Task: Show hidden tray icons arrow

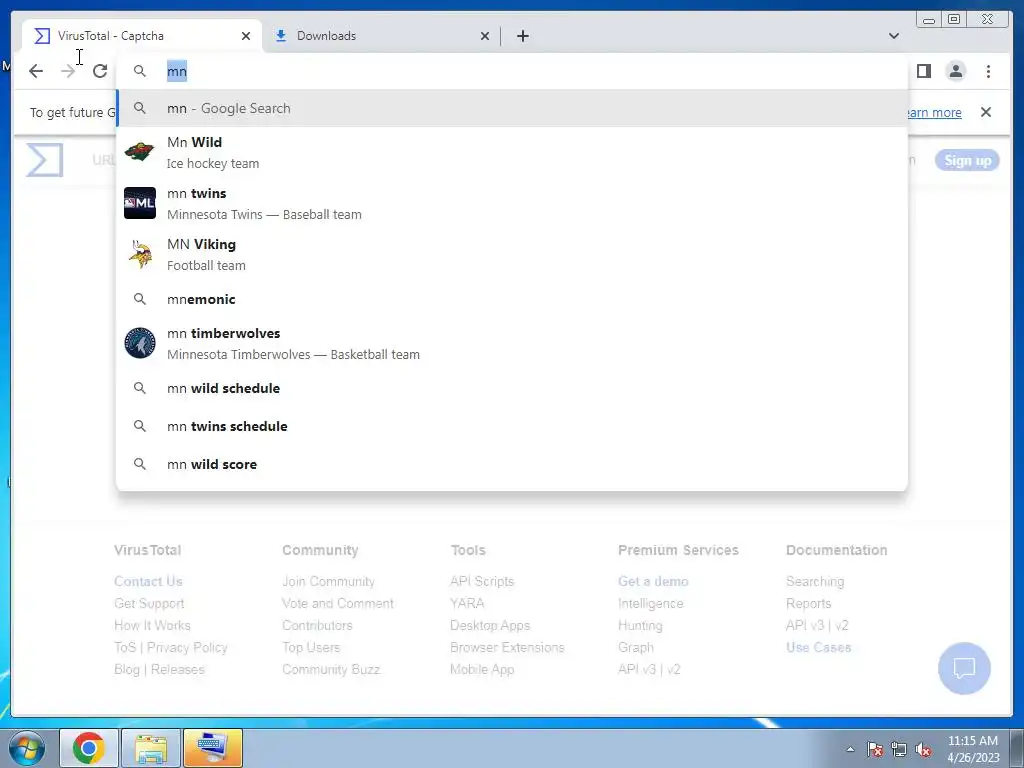Action: 850,749
